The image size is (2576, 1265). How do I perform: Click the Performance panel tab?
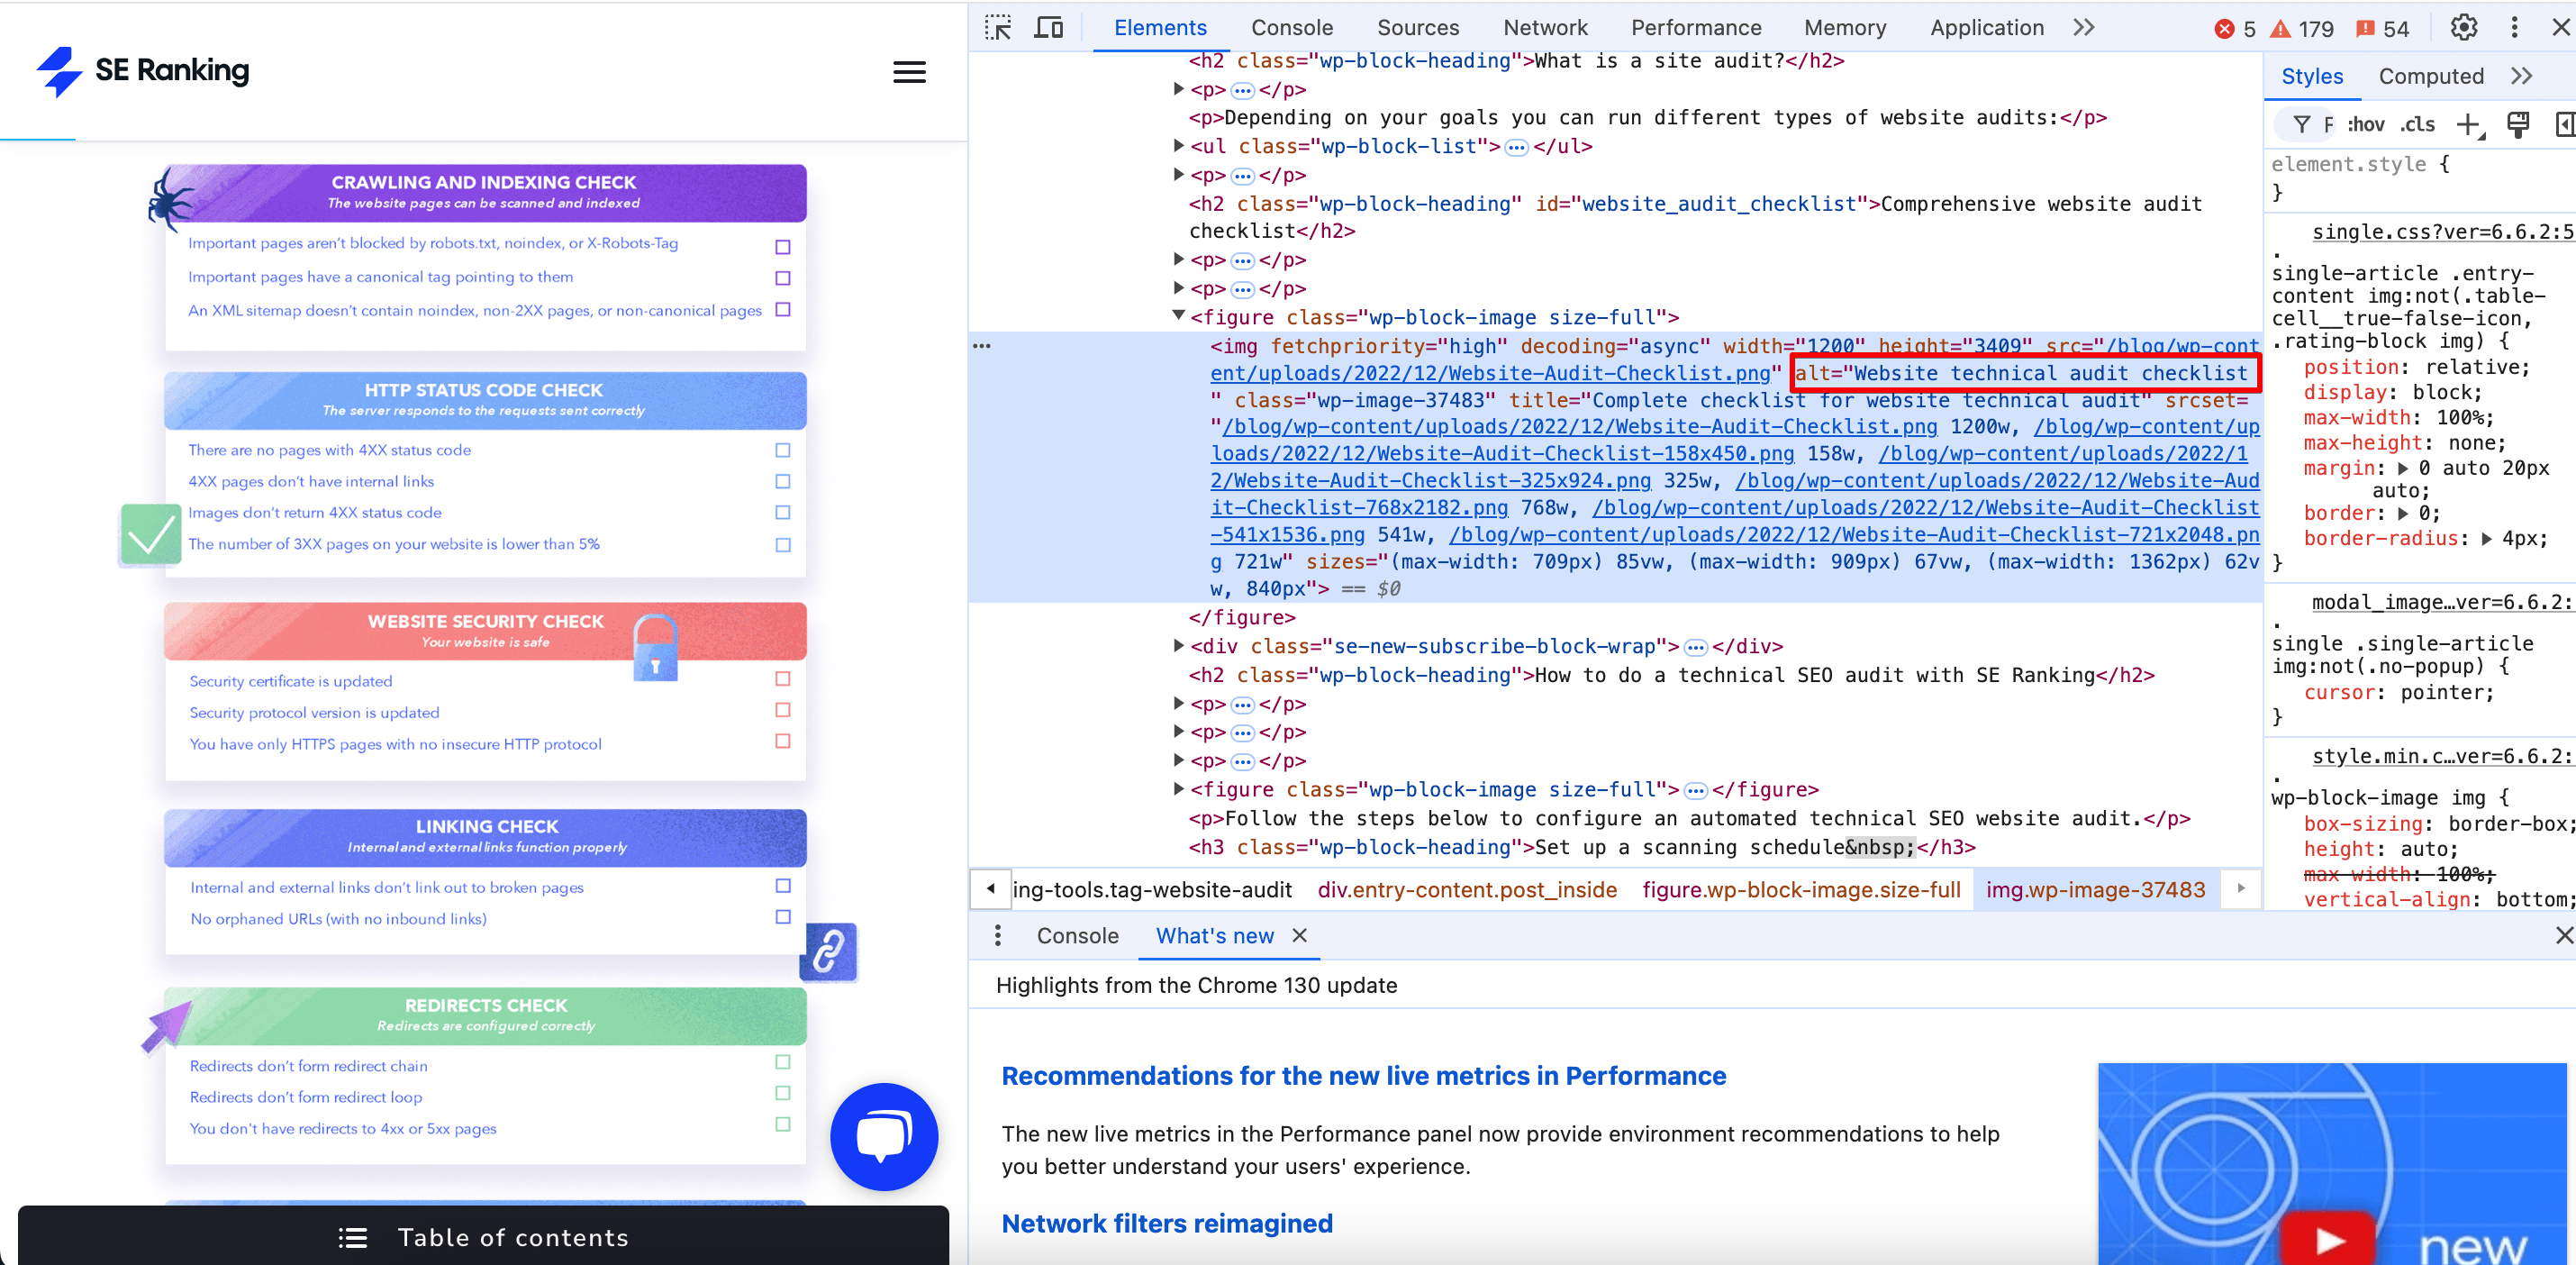(1695, 26)
